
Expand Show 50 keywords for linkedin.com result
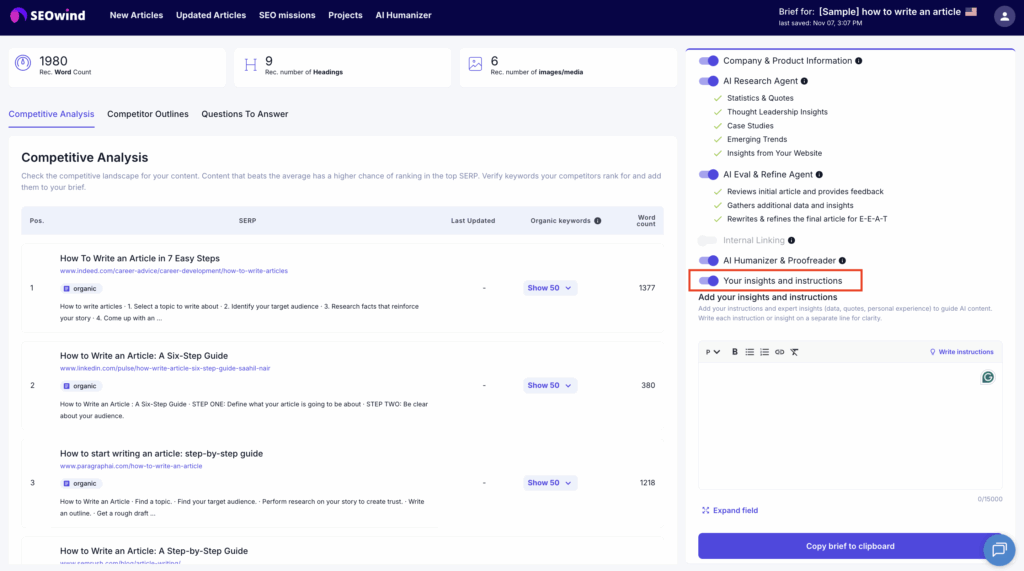click(549, 385)
